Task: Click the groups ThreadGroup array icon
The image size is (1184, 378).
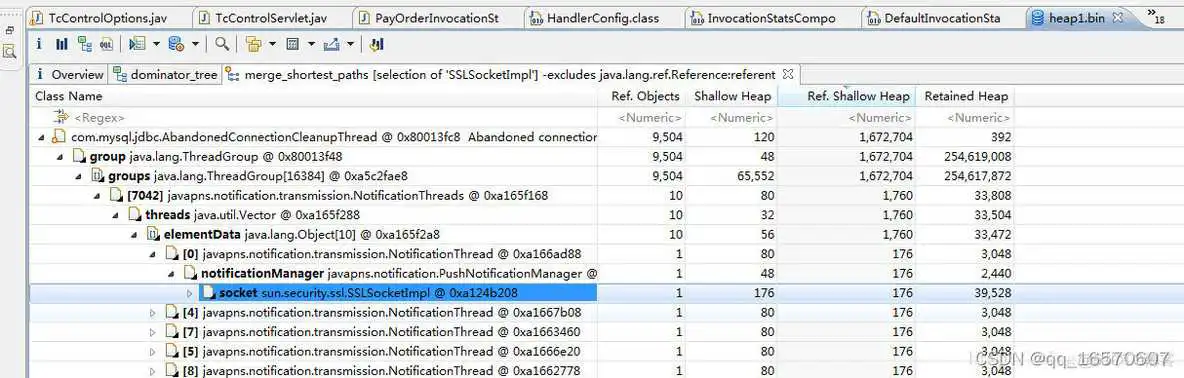Action: [97, 176]
